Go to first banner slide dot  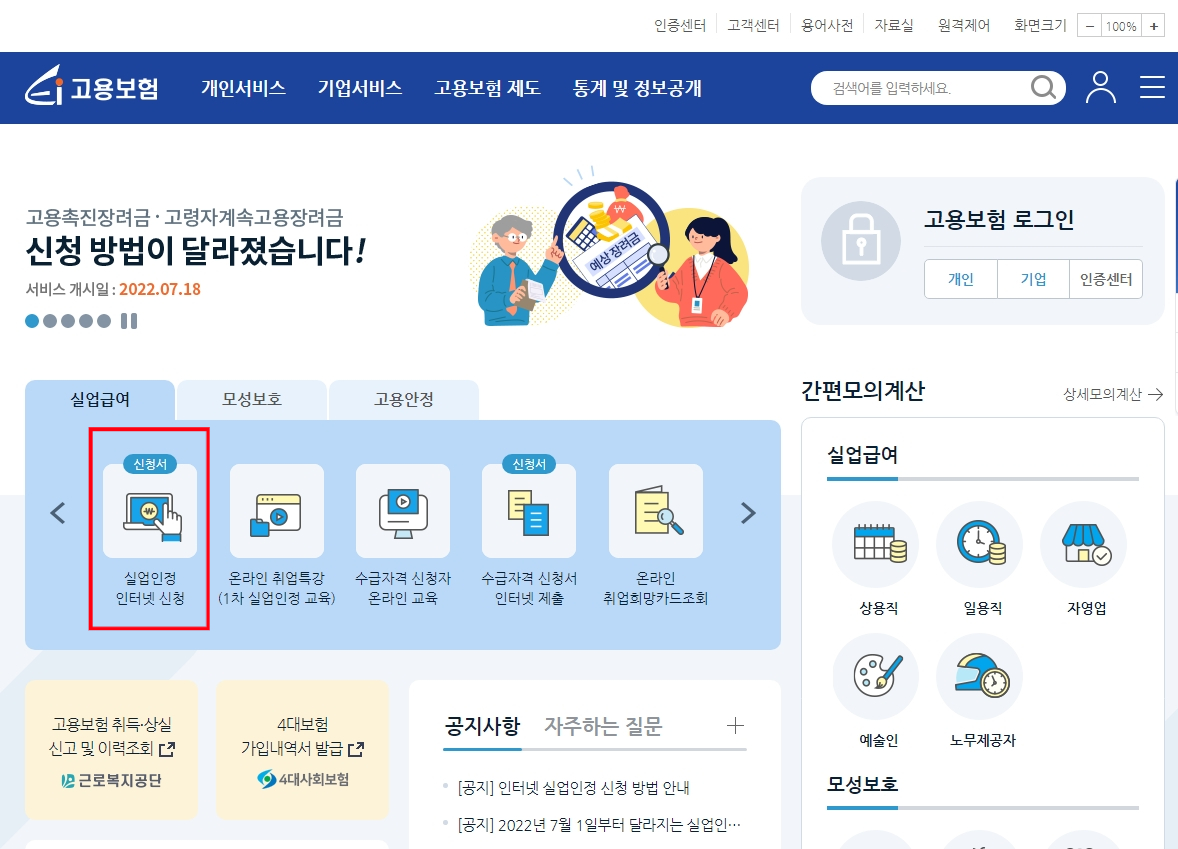[x=32, y=321]
